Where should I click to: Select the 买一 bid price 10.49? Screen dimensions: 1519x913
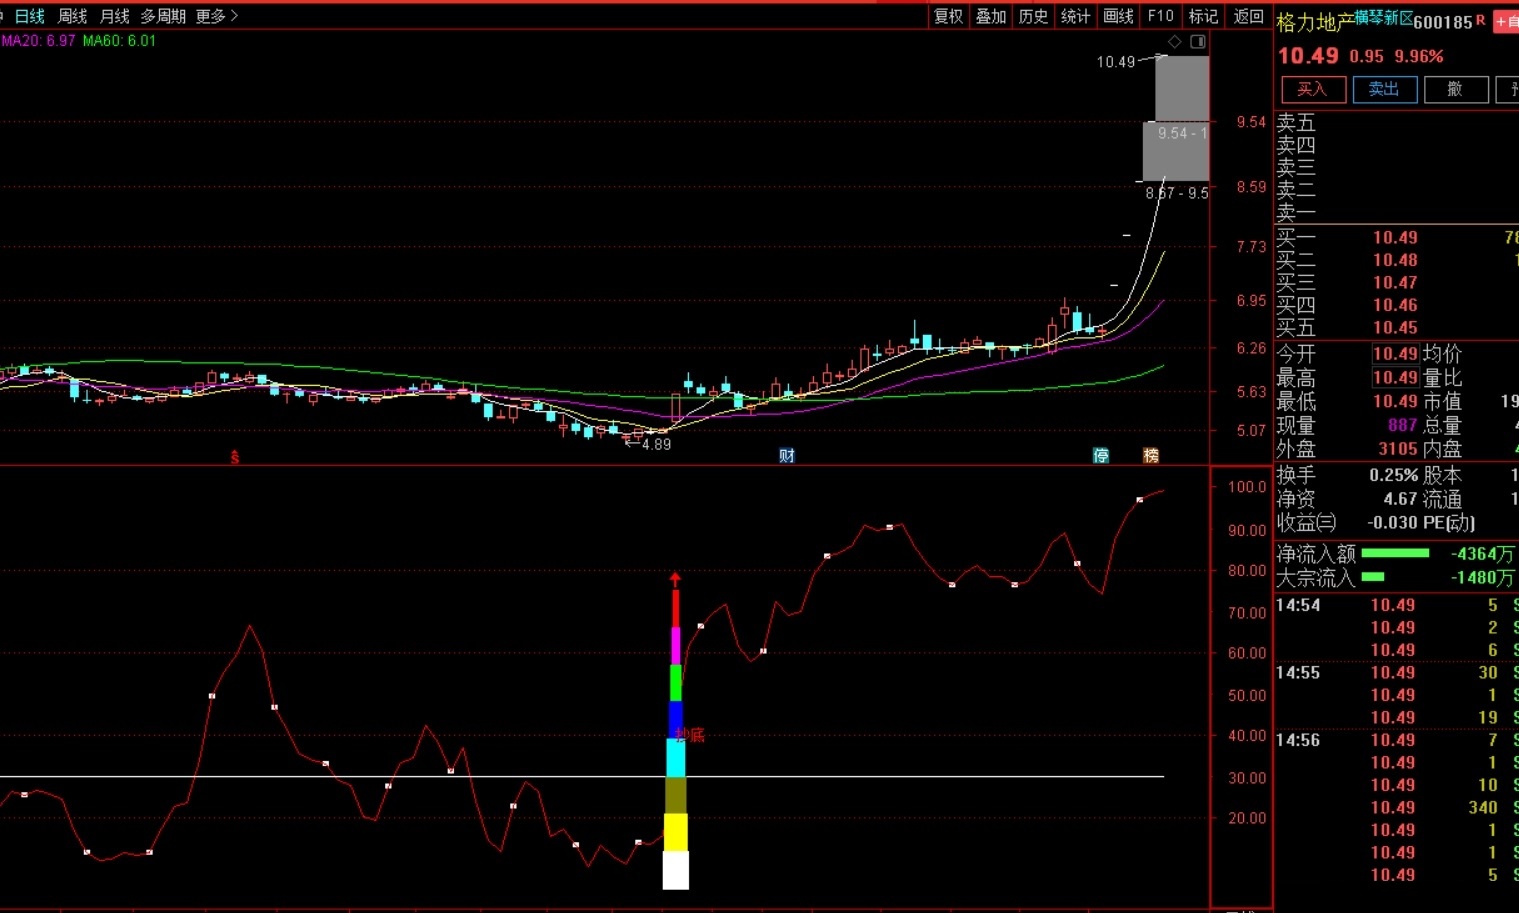point(1395,238)
